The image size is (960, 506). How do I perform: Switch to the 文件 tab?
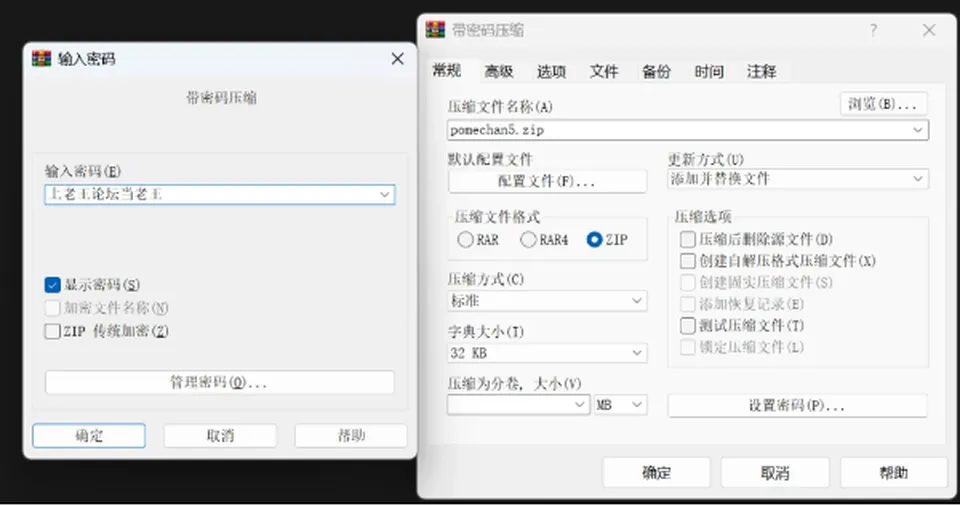coord(604,72)
